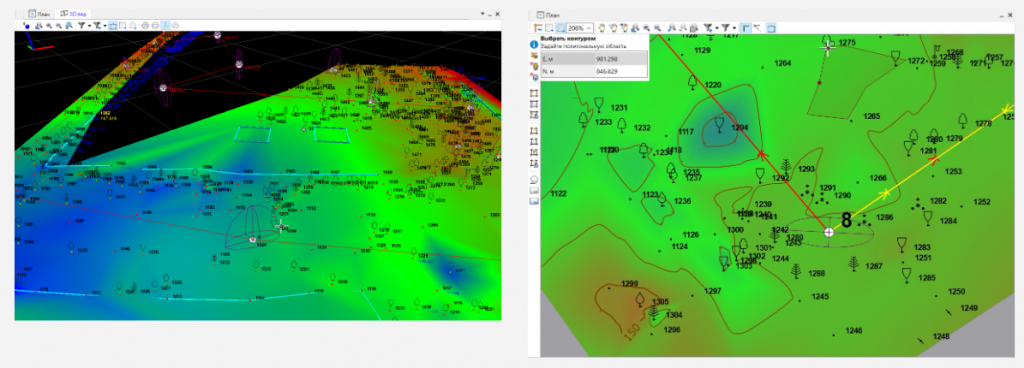Click the blue info icon in side toolbar

click(x=534, y=44)
